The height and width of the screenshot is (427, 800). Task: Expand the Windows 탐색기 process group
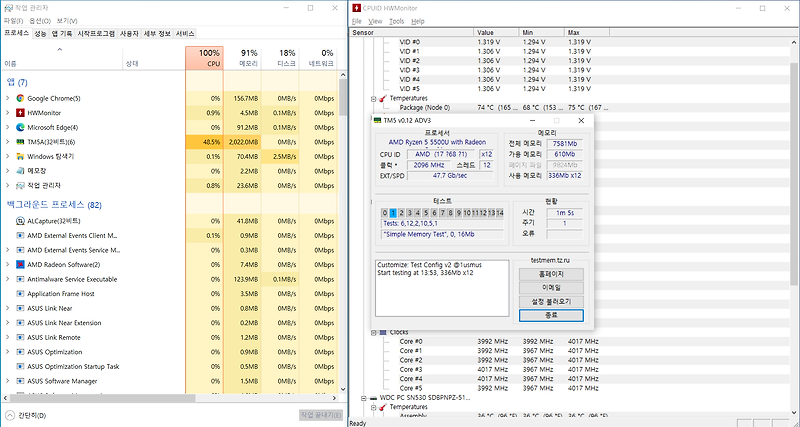[x=7, y=156]
